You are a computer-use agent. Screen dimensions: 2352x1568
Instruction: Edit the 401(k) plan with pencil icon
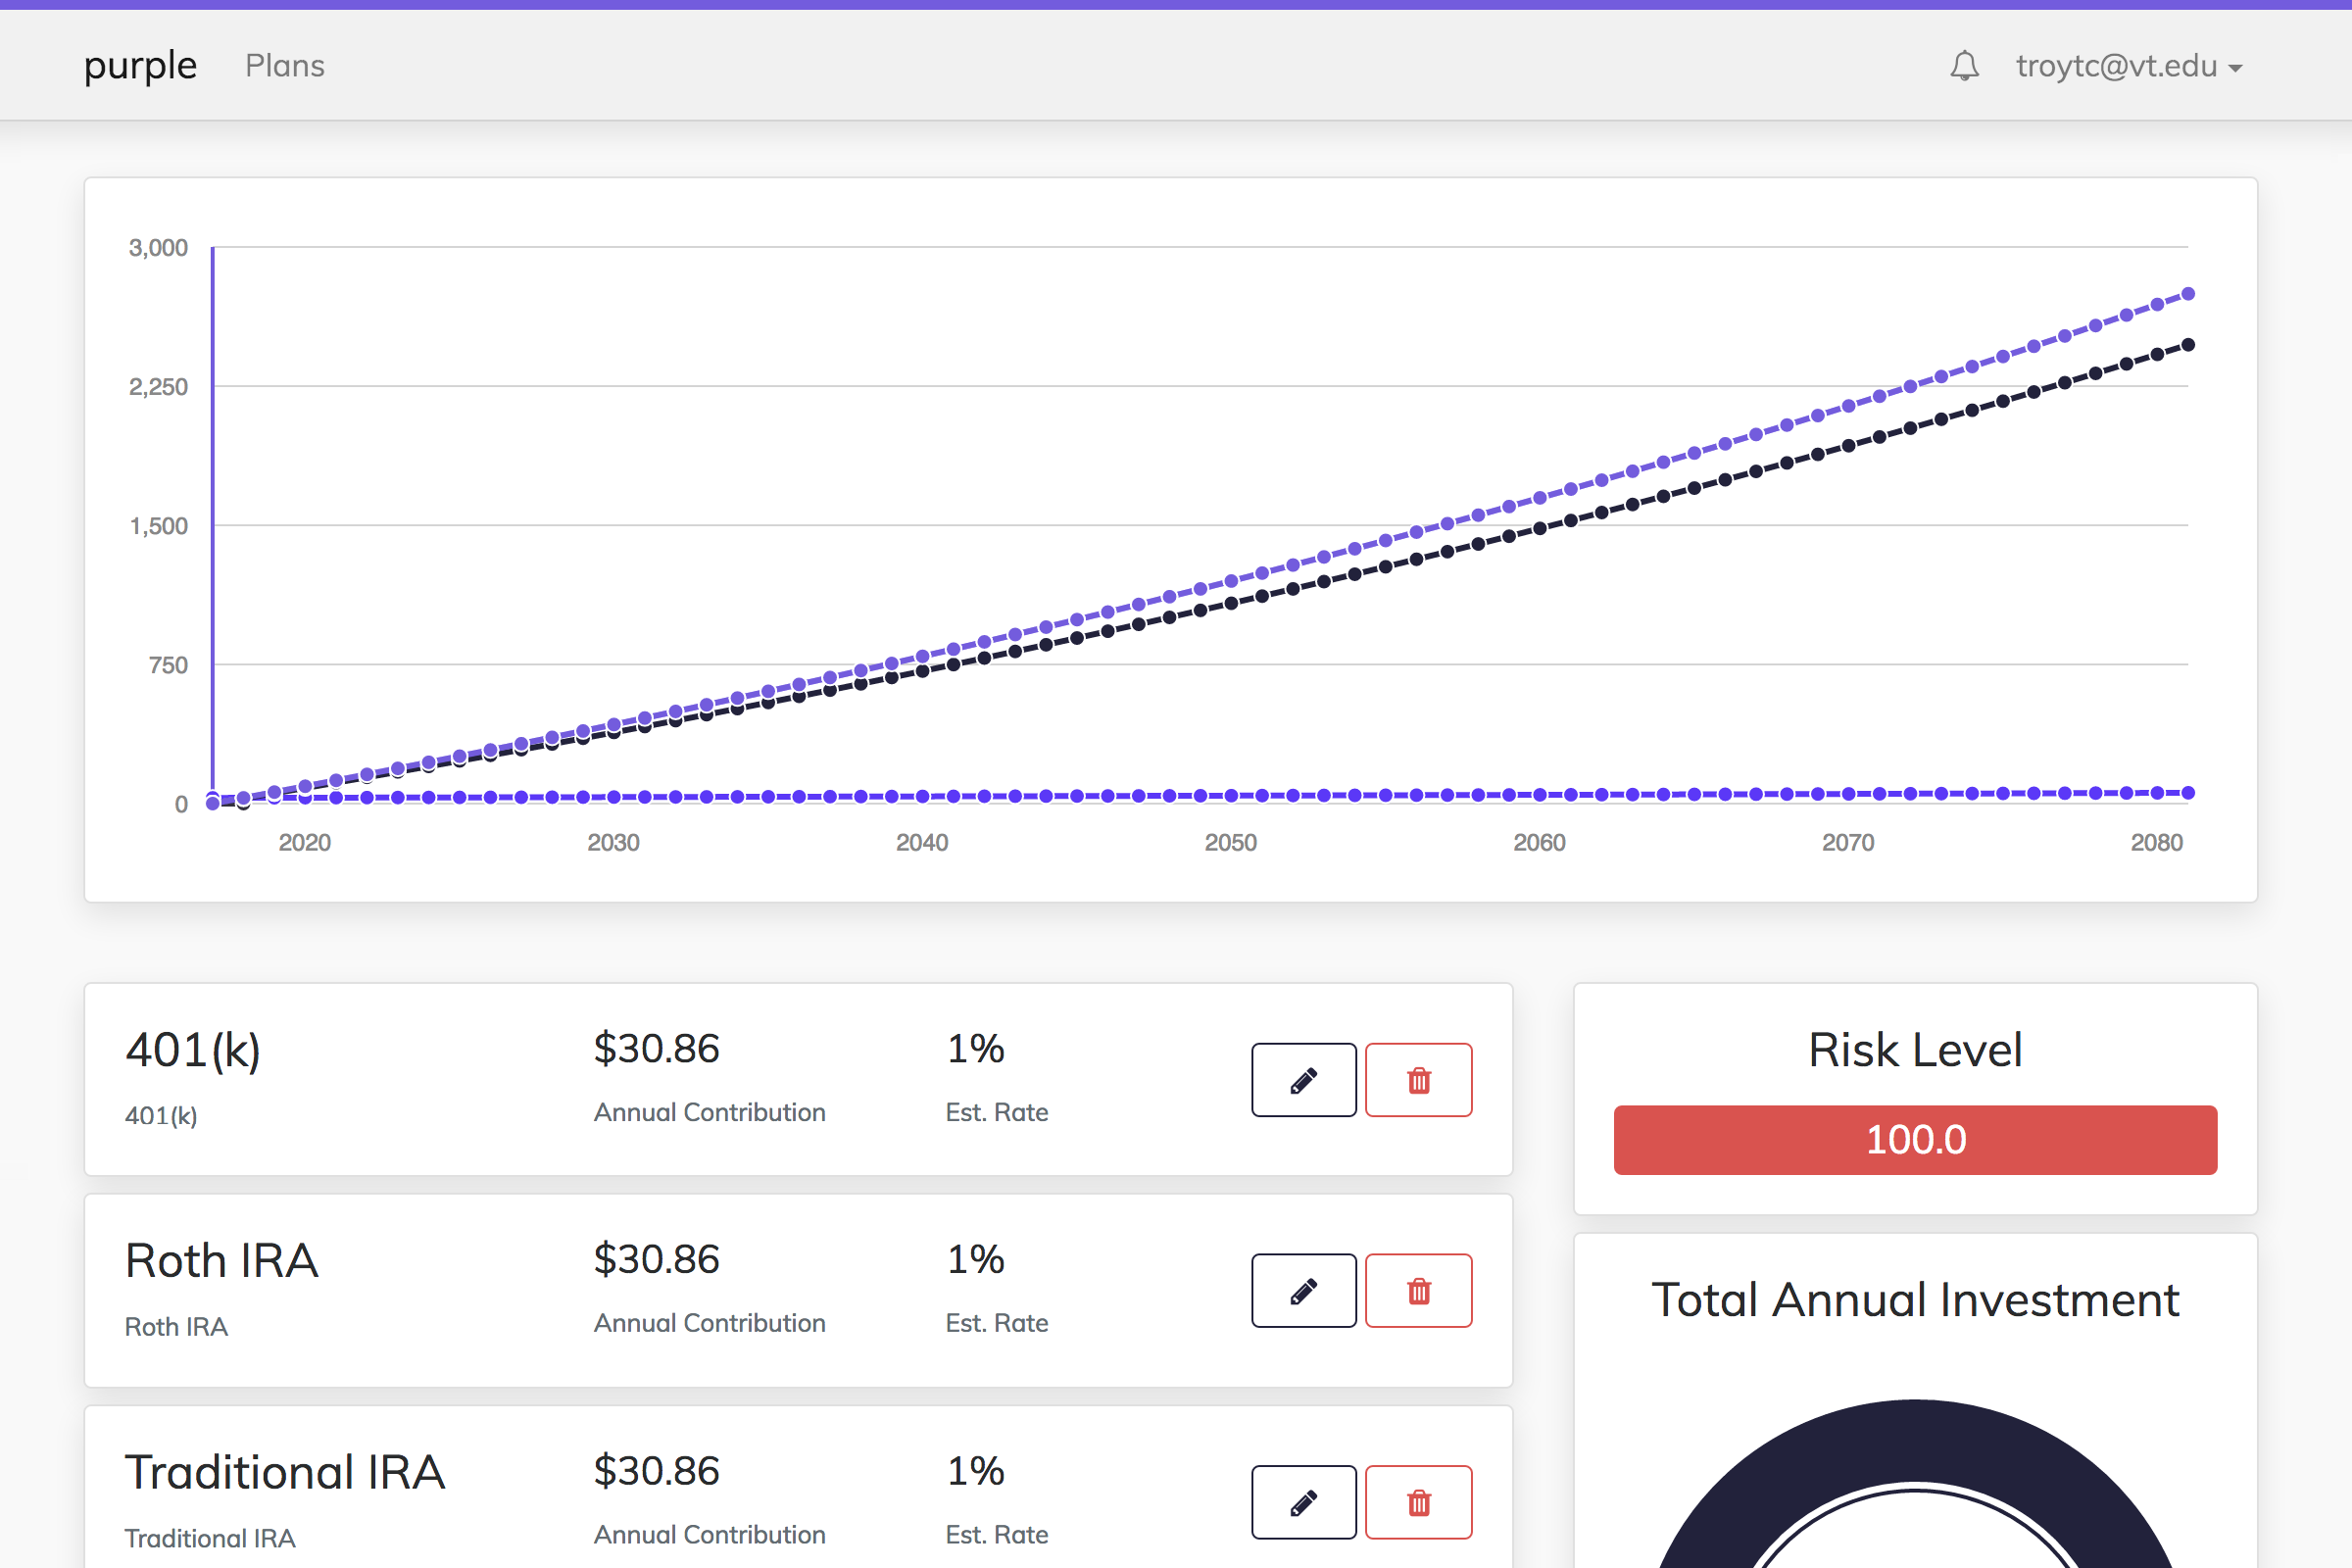point(1303,1080)
